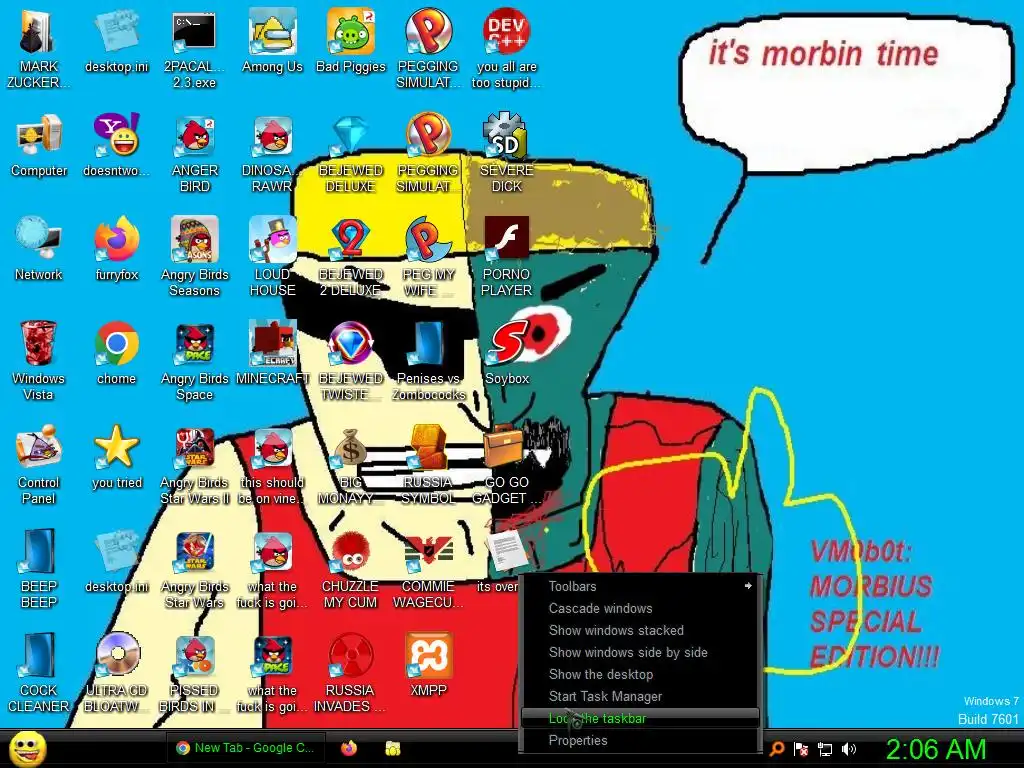The width and height of the screenshot is (1024, 768).
Task: Select the Angry Birds Star Wars icon
Action: click(194, 569)
